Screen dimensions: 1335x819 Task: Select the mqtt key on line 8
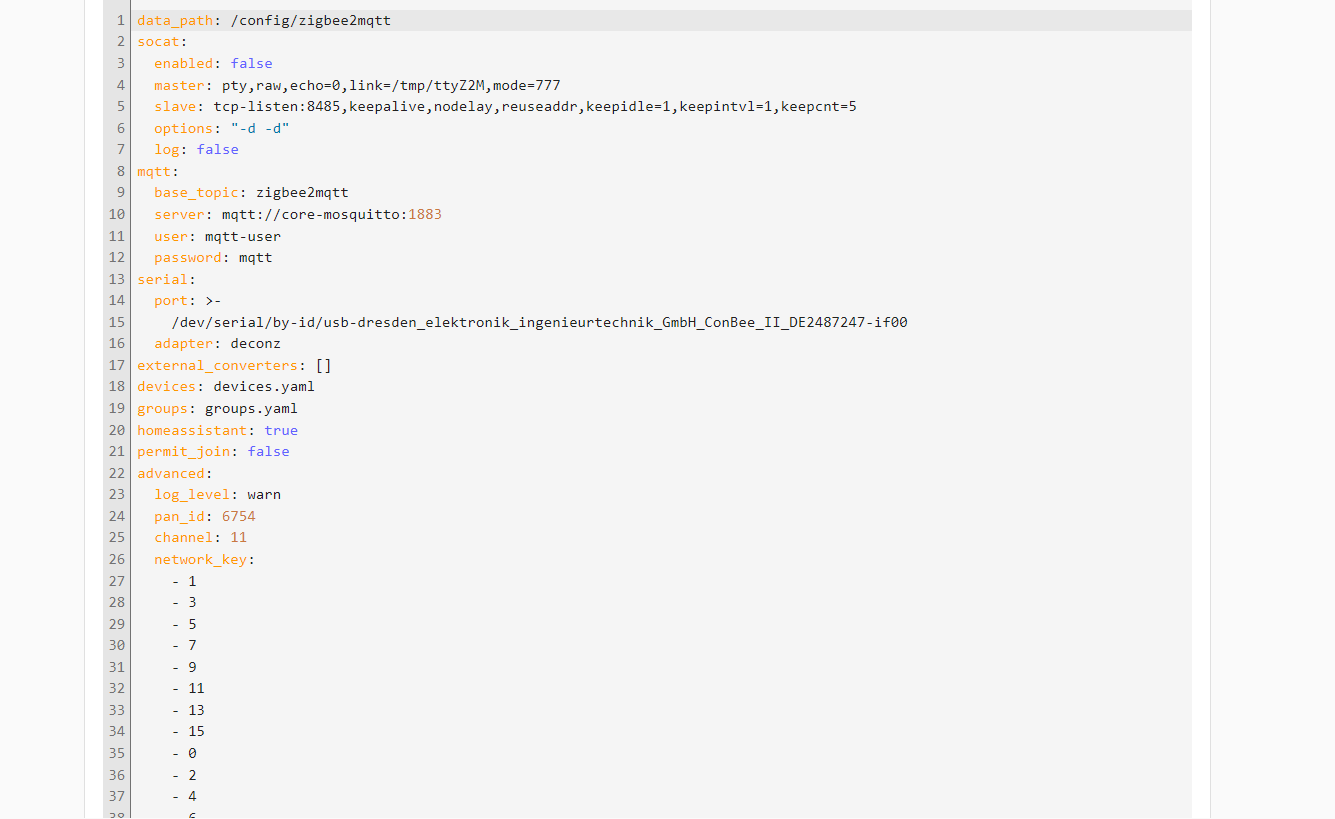[x=151, y=170]
